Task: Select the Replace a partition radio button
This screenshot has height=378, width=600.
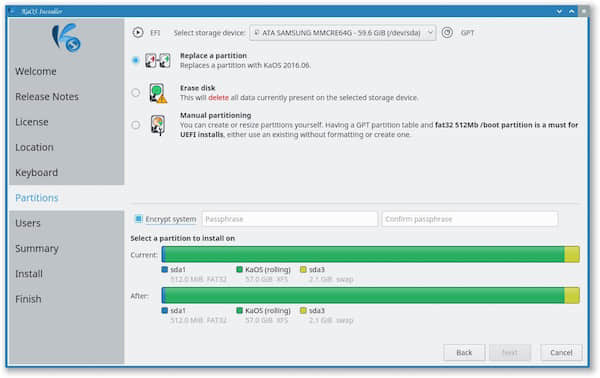Action: tap(135, 60)
